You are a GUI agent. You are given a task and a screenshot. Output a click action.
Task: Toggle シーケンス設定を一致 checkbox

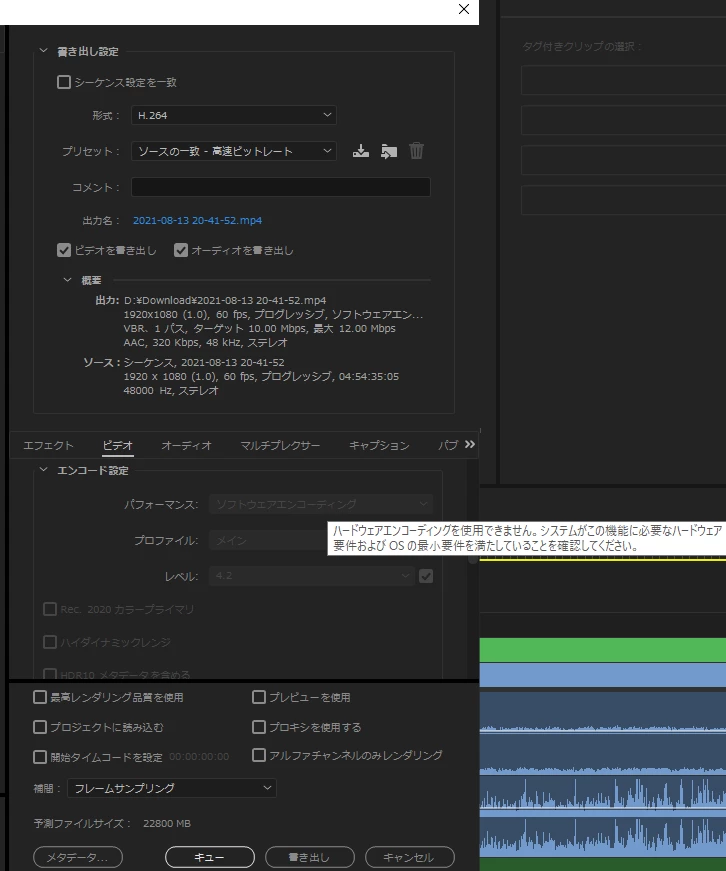pyautogui.click(x=64, y=82)
